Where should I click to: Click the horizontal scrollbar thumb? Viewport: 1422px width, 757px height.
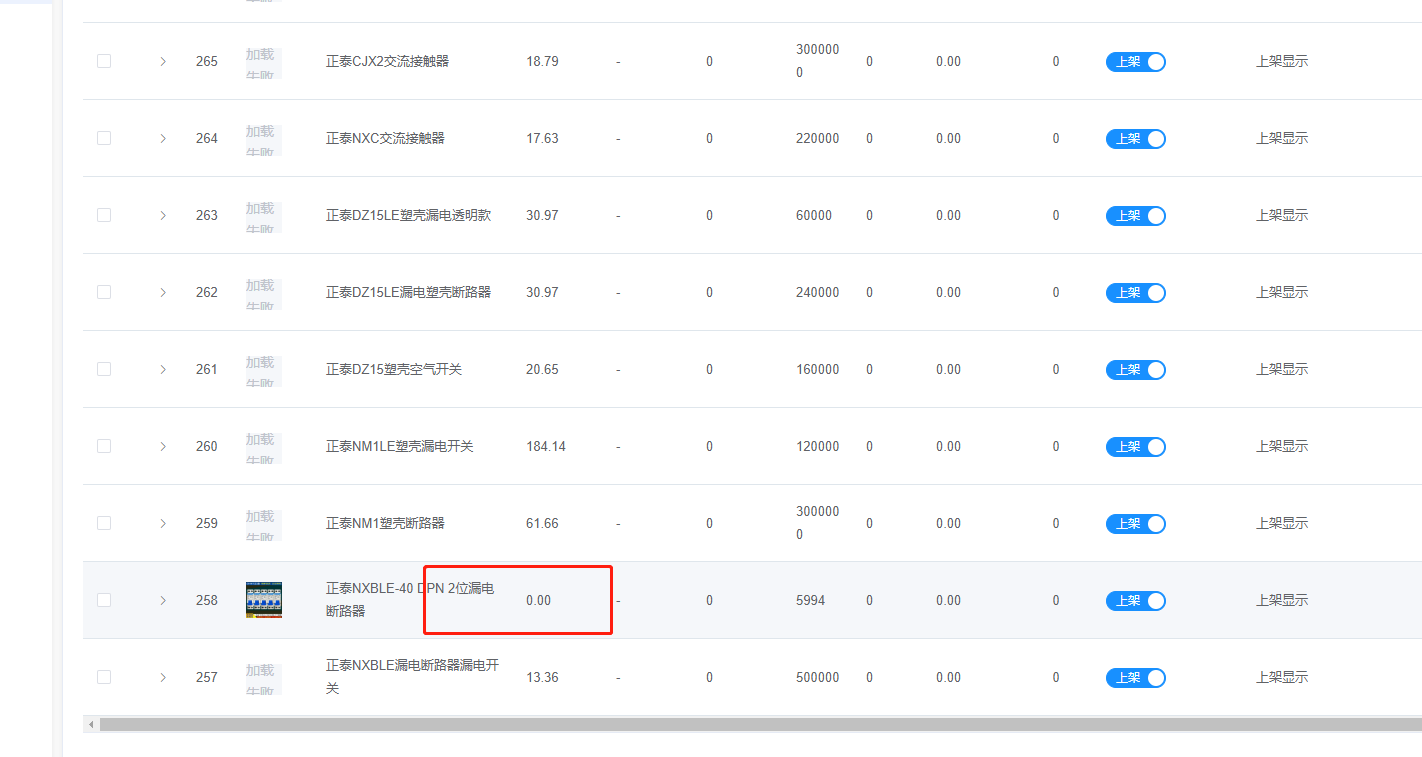pyautogui.click(x=760, y=724)
